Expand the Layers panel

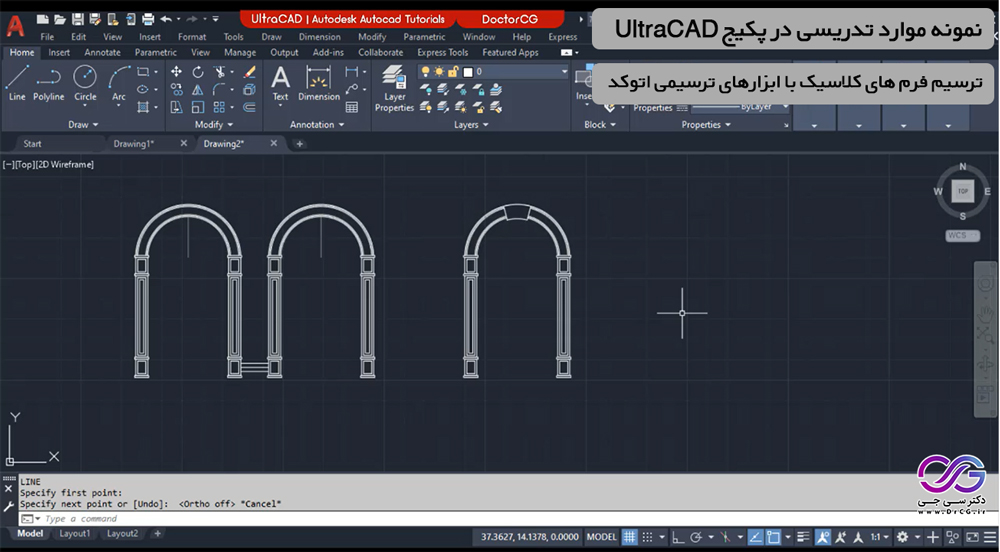click(x=471, y=124)
